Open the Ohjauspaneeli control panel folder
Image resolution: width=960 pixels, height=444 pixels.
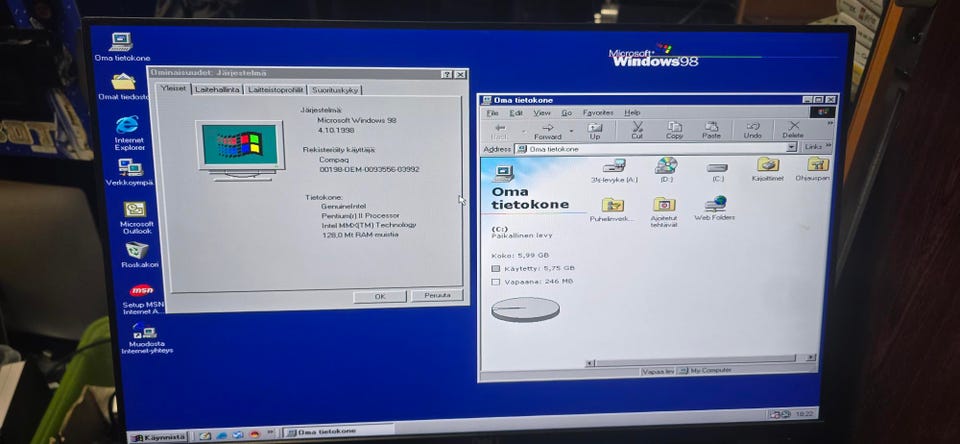click(814, 170)
